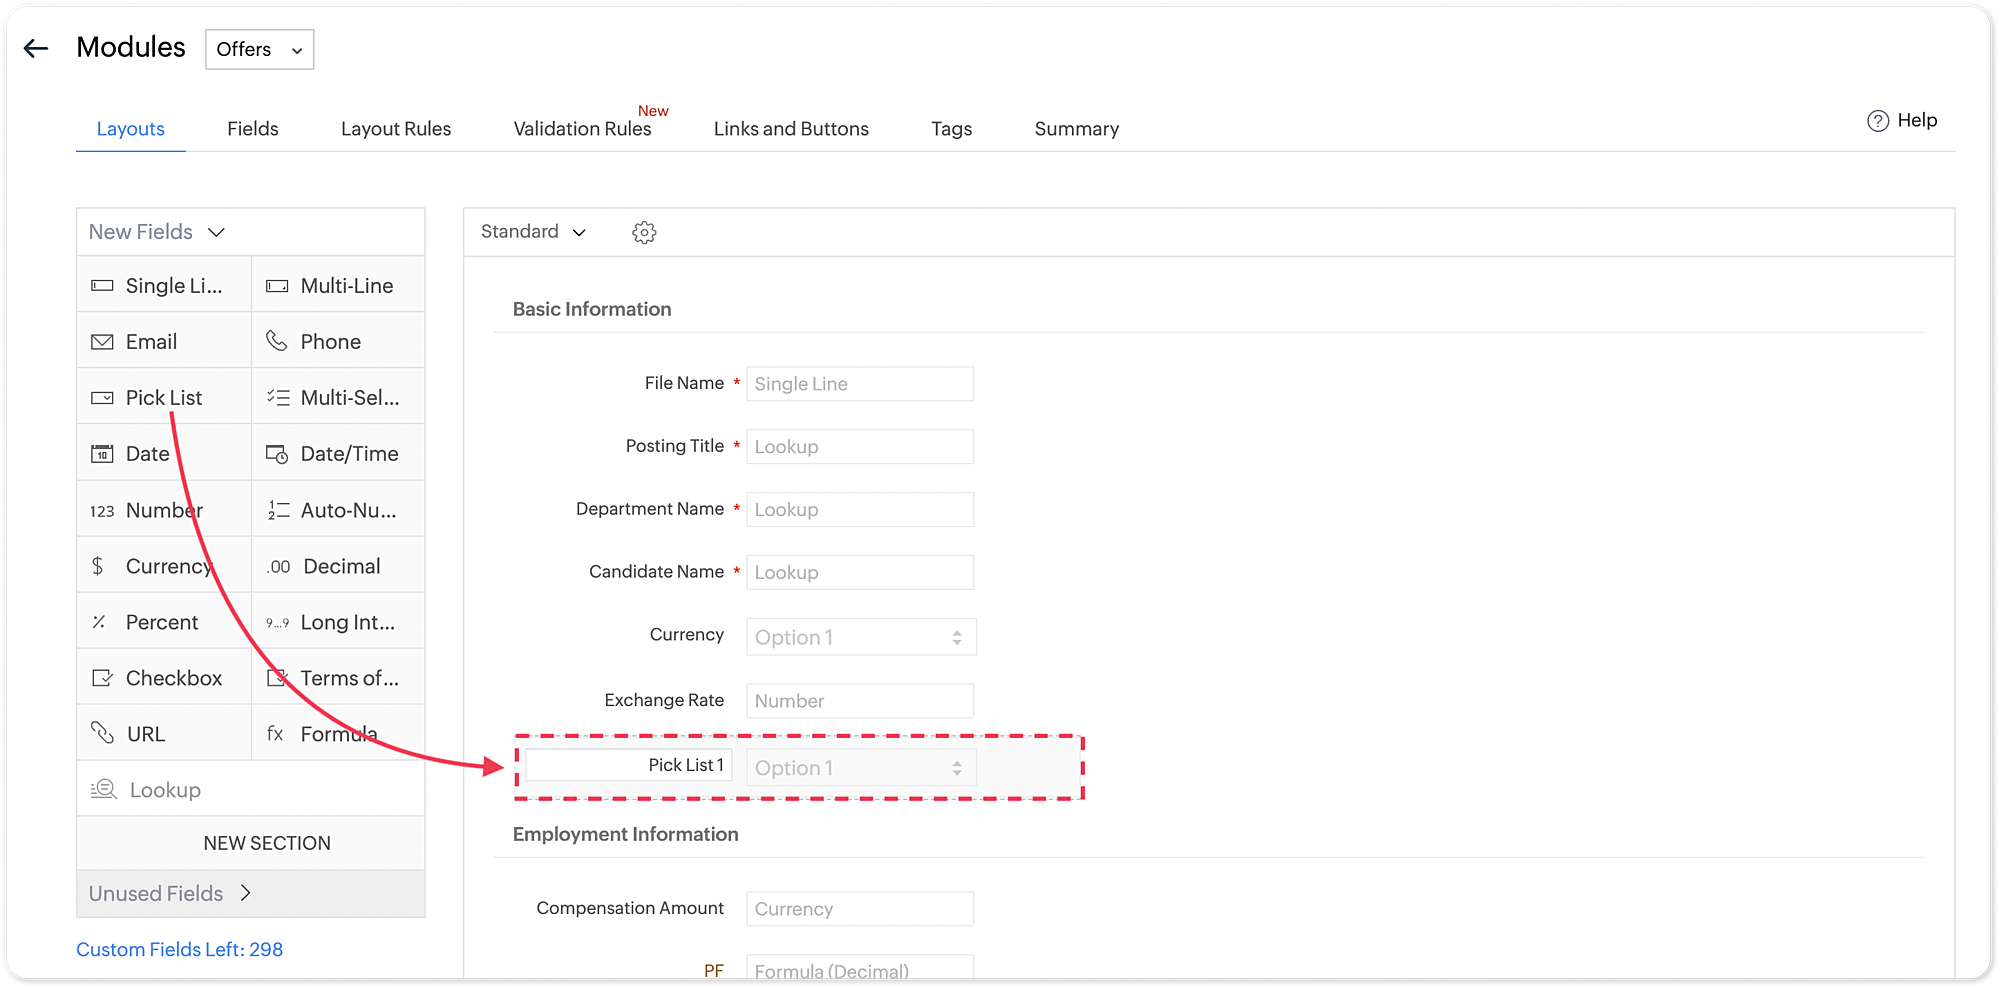Click the back arrow icon
The image size is (2000, 988).
[36, 48]
